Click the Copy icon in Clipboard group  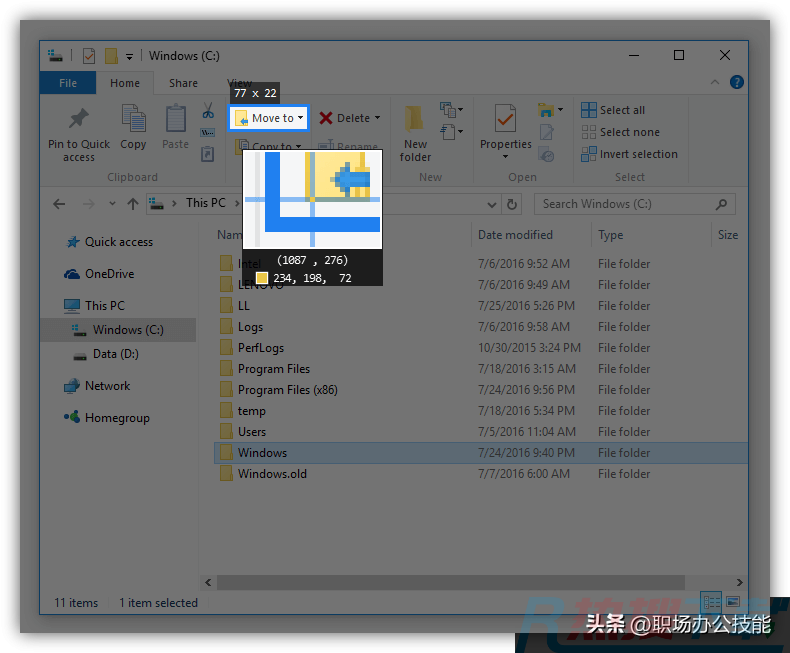pos(133,118)
